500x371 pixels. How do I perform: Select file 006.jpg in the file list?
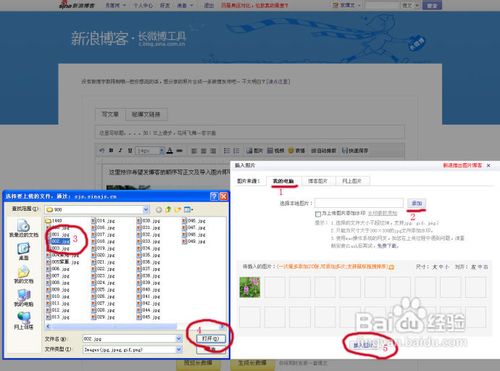(58, 269)
